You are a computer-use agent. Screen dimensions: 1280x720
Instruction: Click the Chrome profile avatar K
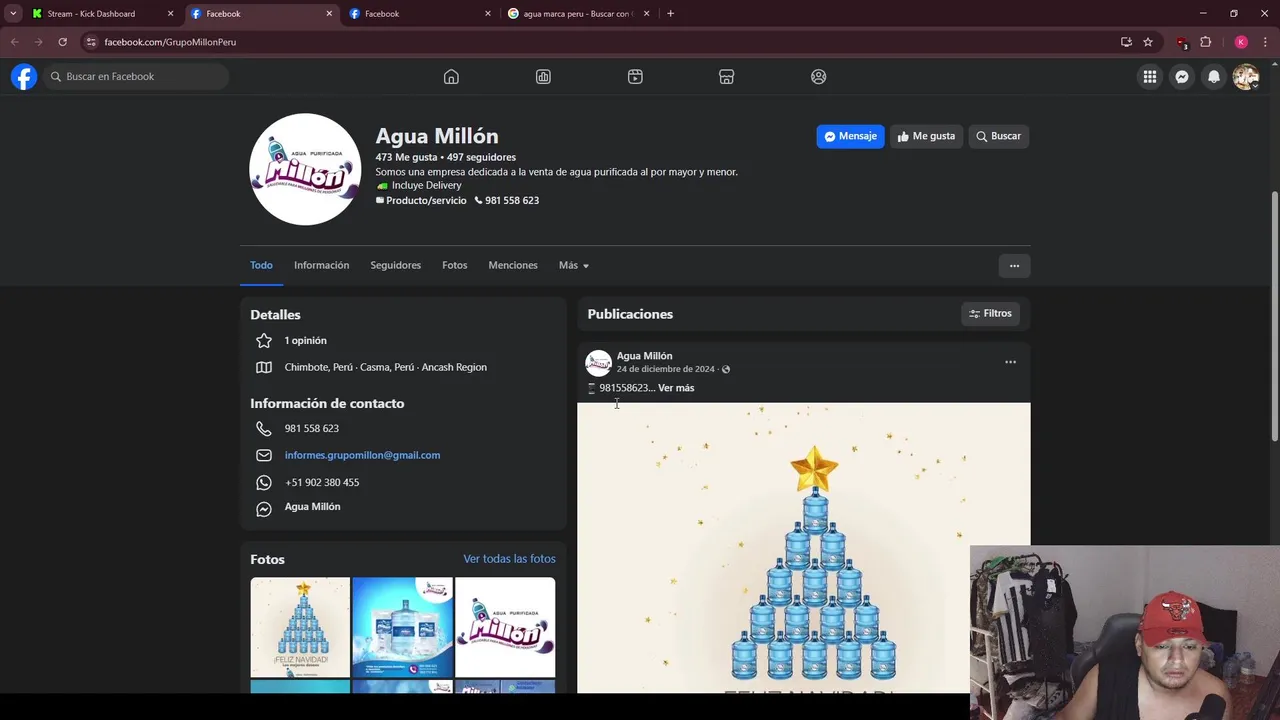point(1241,42)
